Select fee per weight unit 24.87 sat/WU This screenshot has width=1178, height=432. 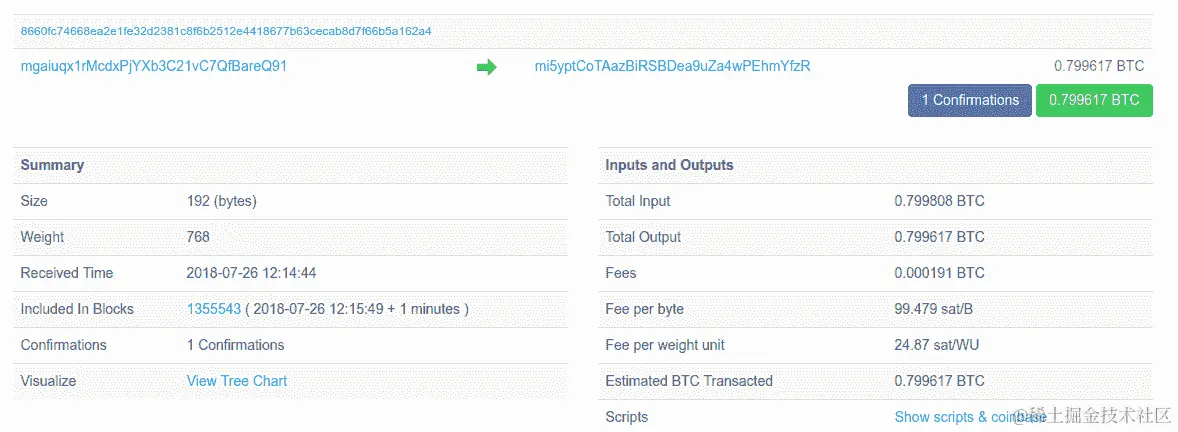click(x=936, y=345)
